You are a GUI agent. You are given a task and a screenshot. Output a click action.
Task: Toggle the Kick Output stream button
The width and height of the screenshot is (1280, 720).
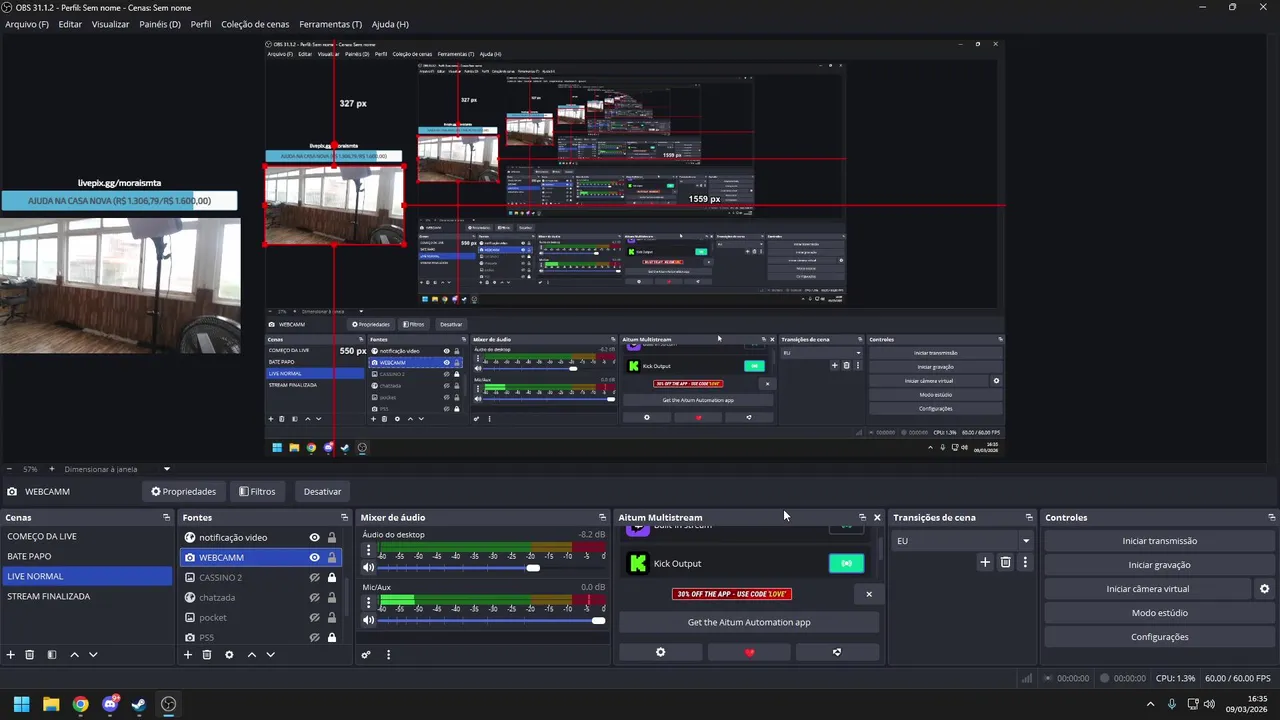(846, 563)
